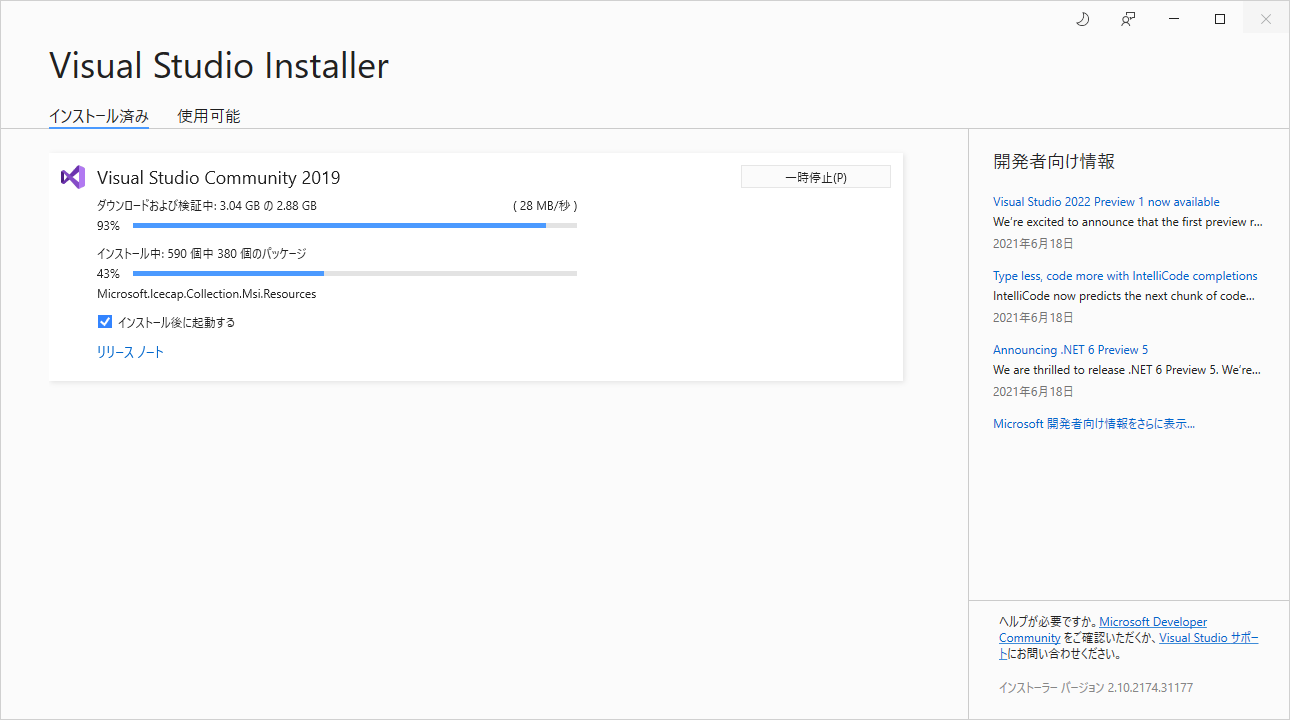The image size is (1290, 720).
Task: Minimize the installer window
Action: coord(1174,19)
